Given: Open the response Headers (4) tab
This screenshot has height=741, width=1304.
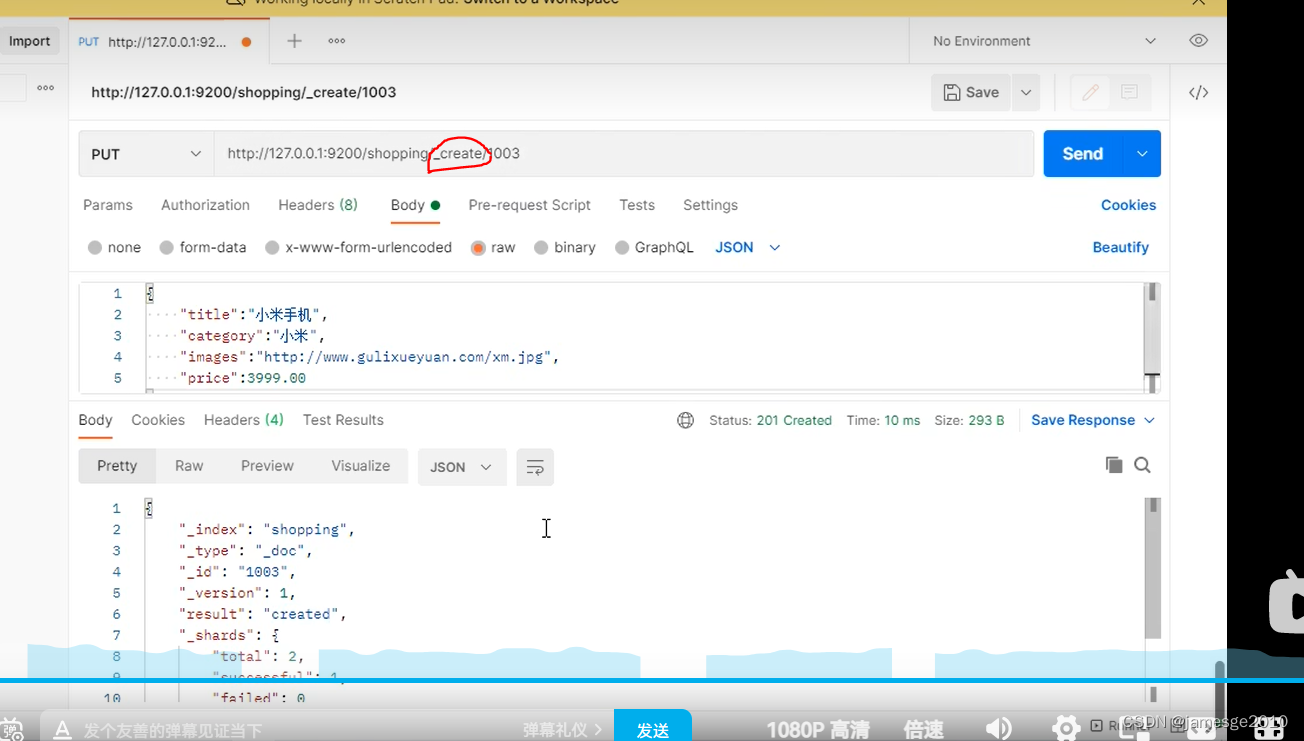Looking at the screenshot, I should 244,420.
